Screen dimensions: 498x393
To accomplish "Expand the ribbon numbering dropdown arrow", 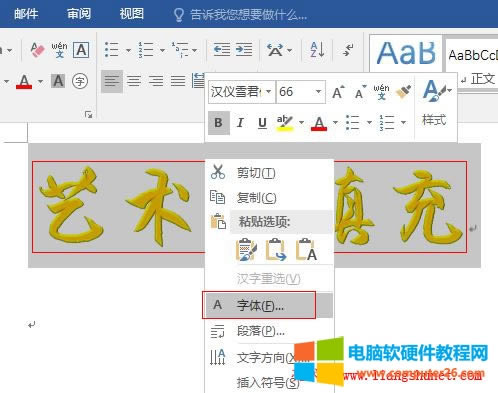I will click(x=162, y=50).
